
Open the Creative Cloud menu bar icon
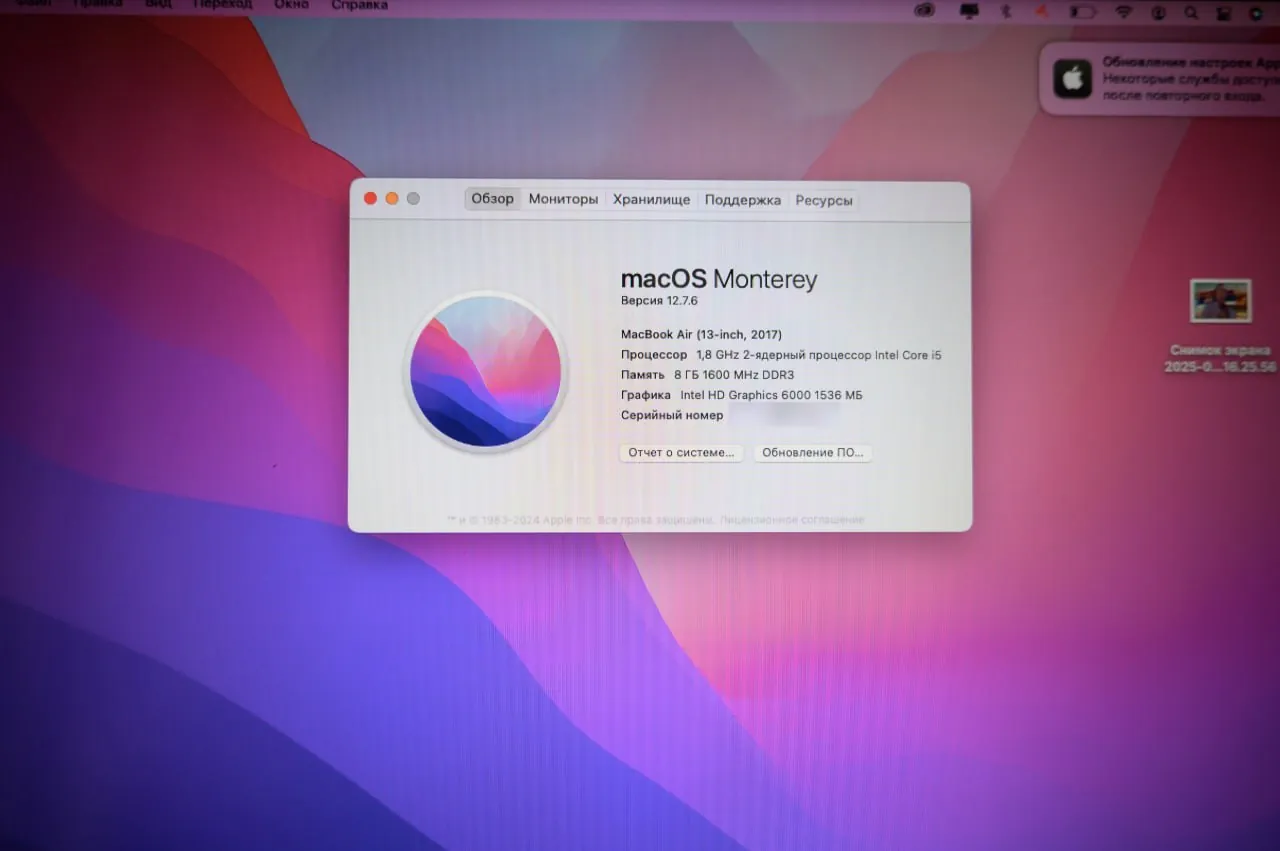[925, 11]
